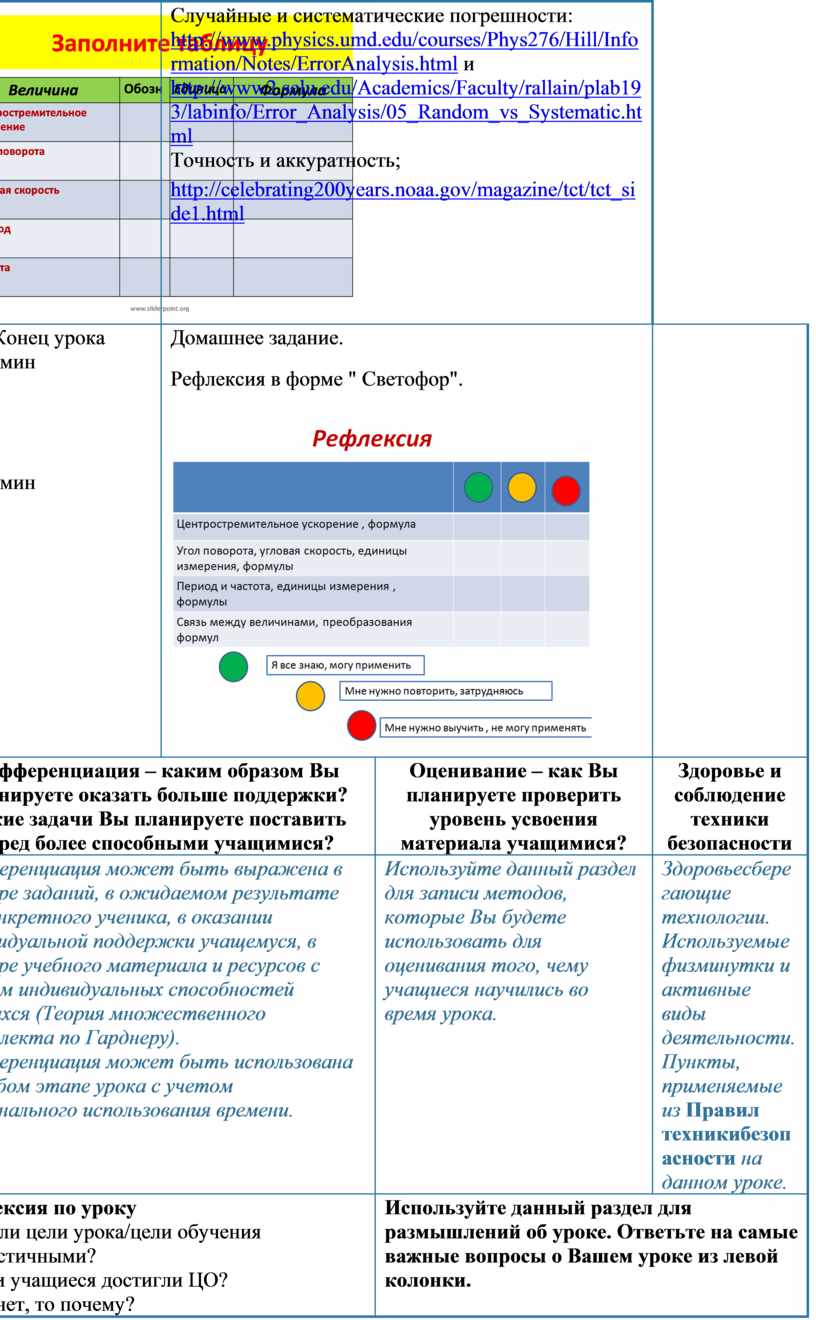Click 'Используемые физминутки и активные виды деятельности' text
The width and height of the screenshot is (816, 1320).
pyautogui.click(x=728, y=989)
